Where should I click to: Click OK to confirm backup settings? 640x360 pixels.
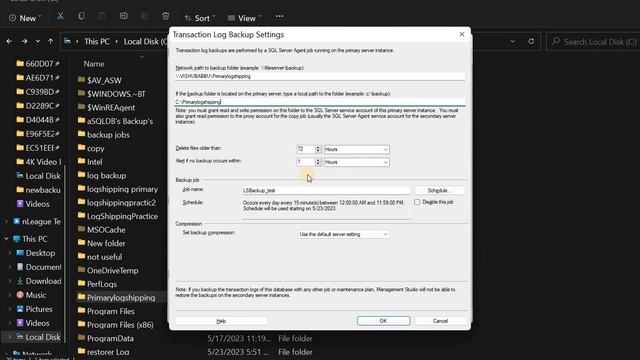pyautogui.click(x=383, y=321)
